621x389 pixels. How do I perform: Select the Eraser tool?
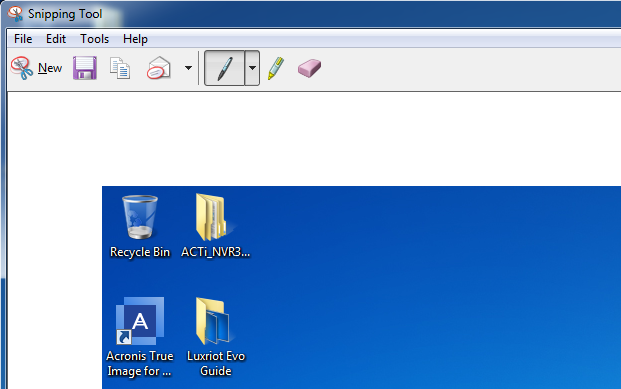click(309, 68)
